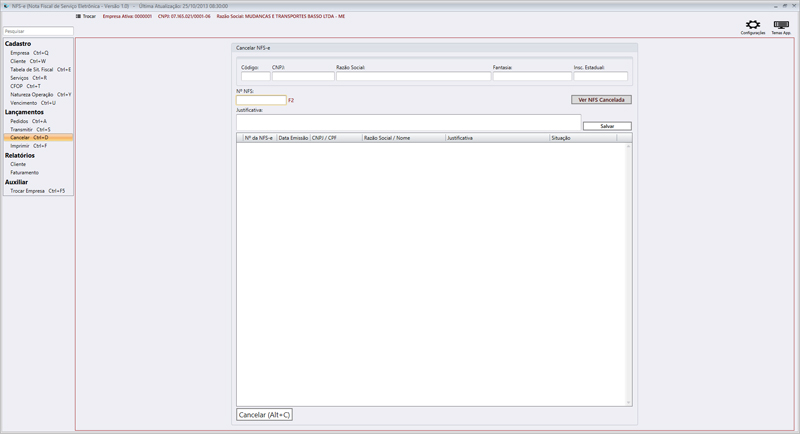The image size is (800, 434).
Task: Select Trocar Empresa Ctrl+F5 entry
Action: click(x=37, y=191)
